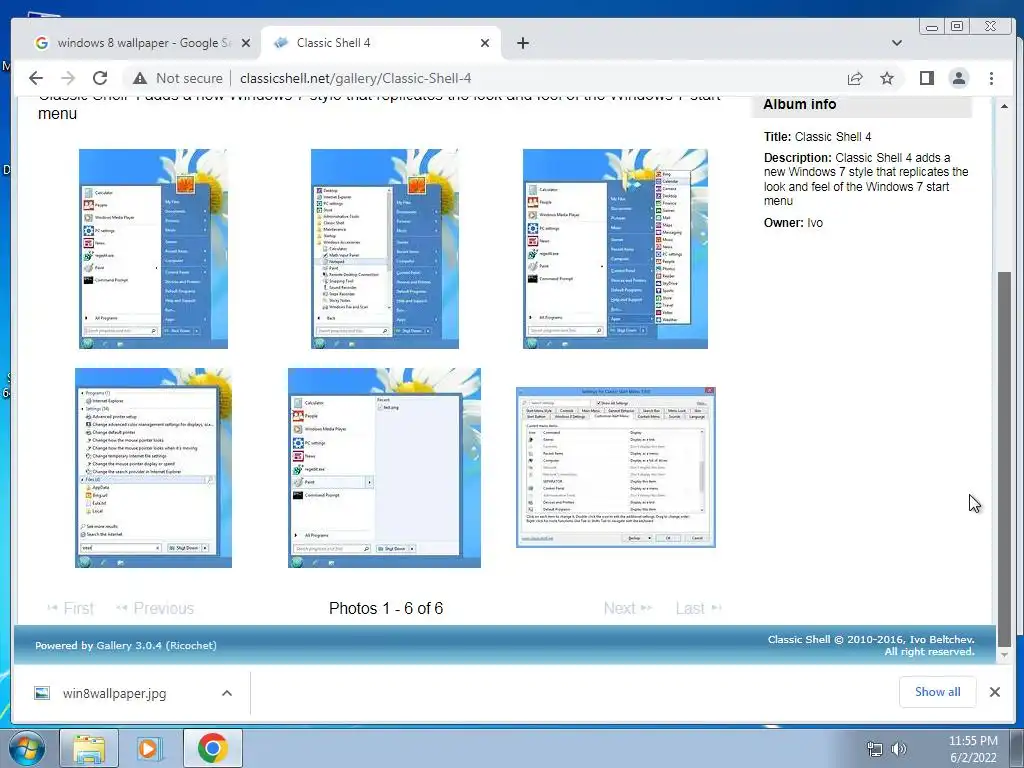Click the Last pagination link
Viewport: 1024px width, 768px height.
tap(698, 609)
